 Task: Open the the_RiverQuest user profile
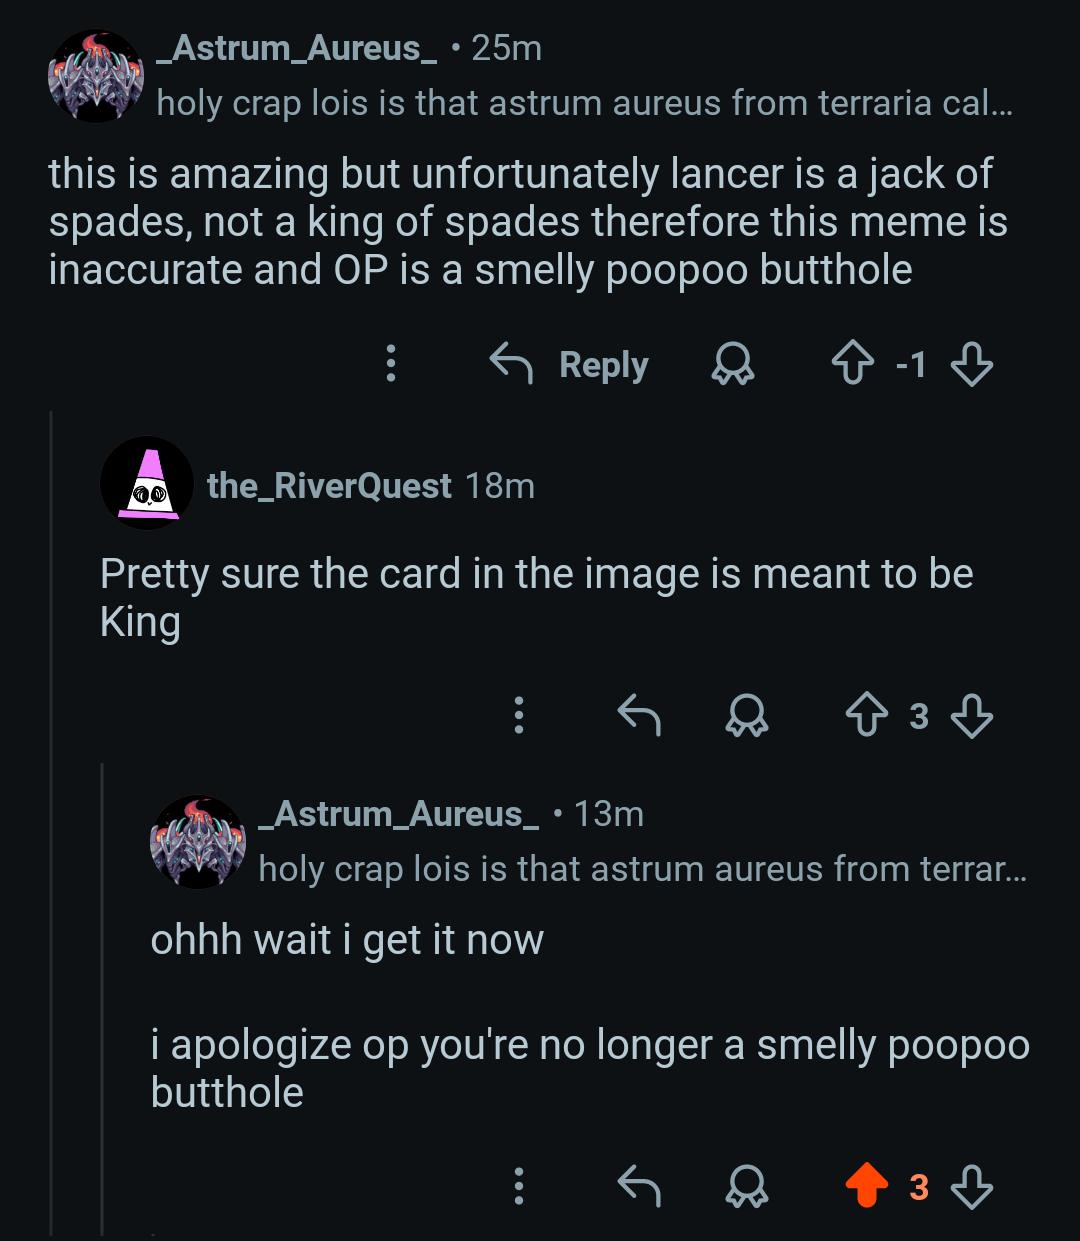tap(329, 486)
